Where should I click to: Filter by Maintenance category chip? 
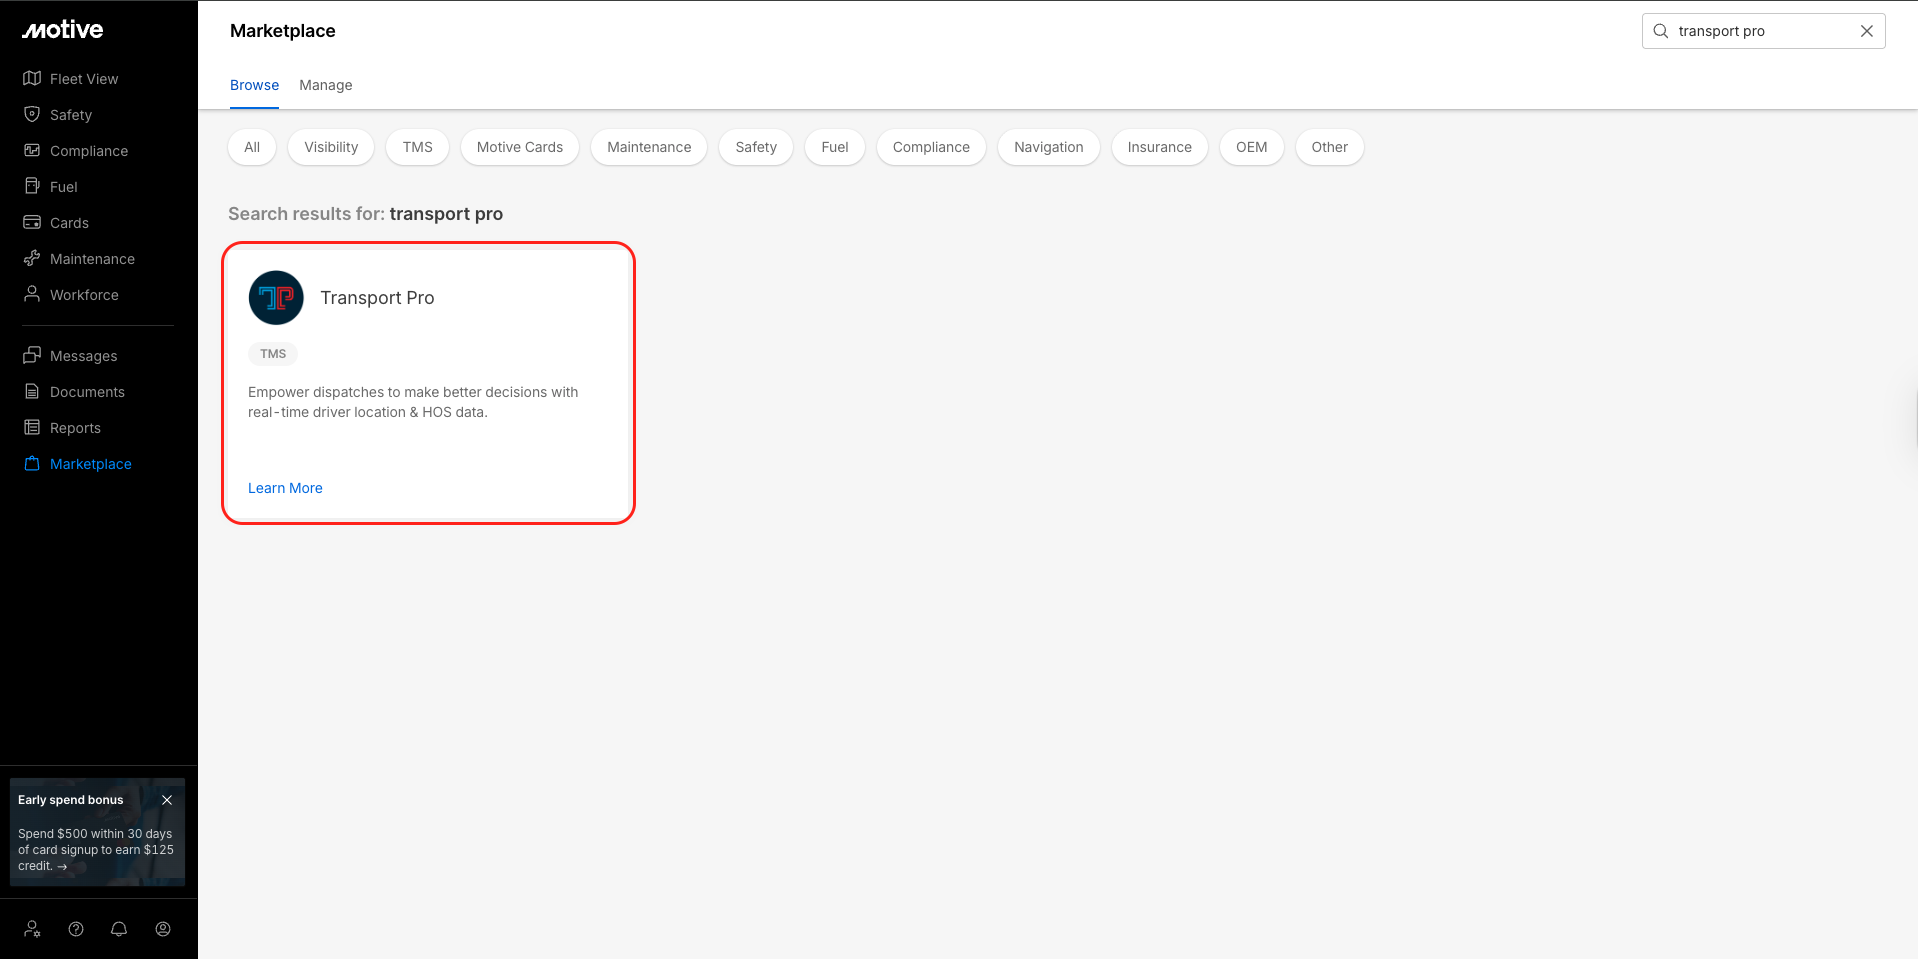[649, 147]
